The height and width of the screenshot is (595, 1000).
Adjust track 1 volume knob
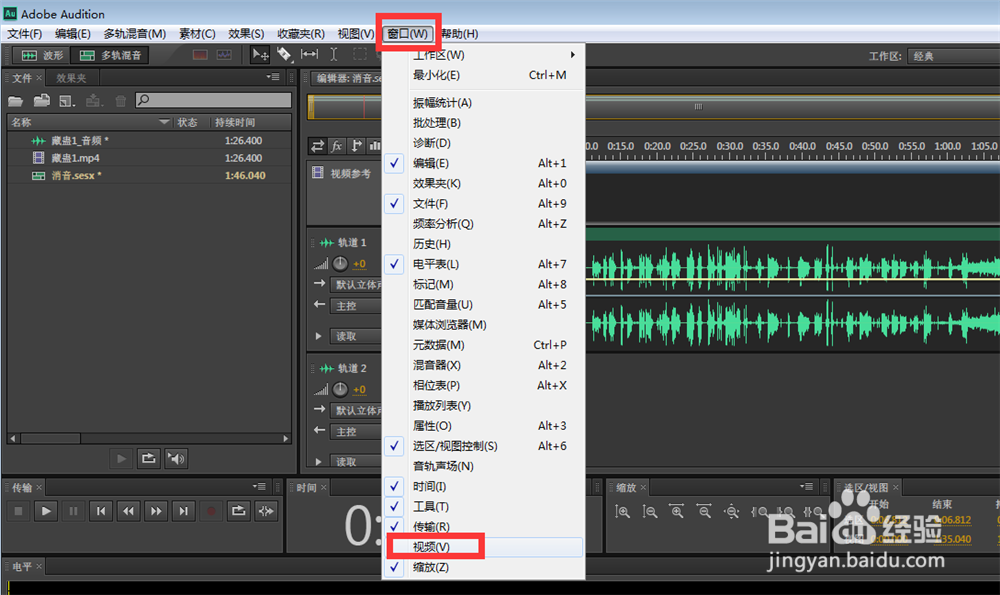[x=340, y=263]
